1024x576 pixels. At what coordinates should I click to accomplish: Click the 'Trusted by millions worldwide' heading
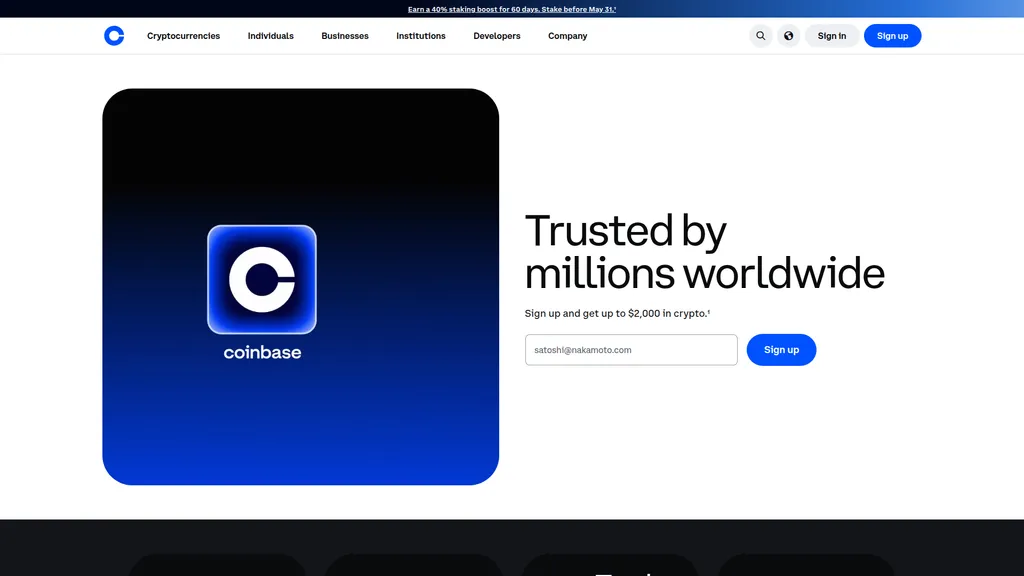[x=705, y=251]
